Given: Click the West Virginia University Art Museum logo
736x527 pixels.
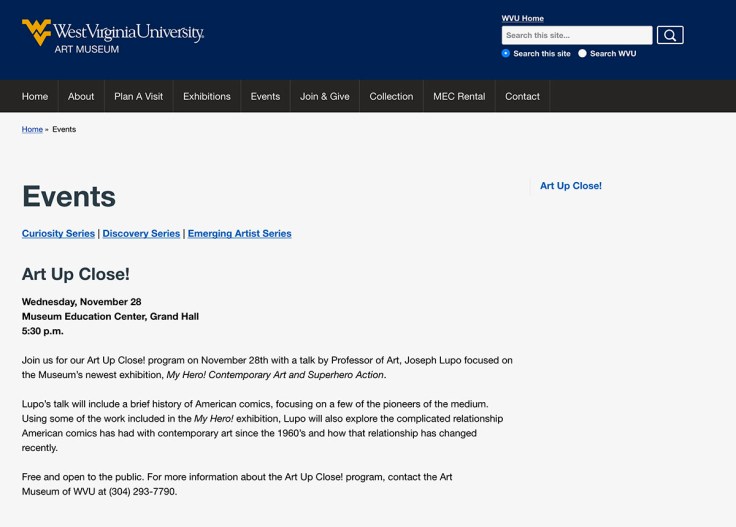Looking at the screenshot, I should click(113, 35).
